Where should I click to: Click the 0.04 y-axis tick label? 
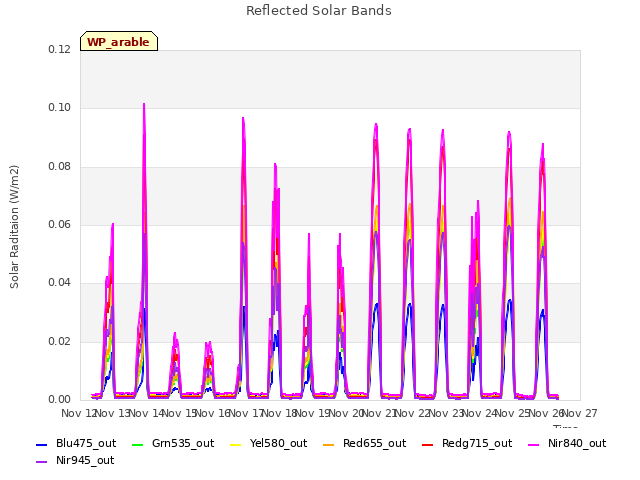point(60,283)
